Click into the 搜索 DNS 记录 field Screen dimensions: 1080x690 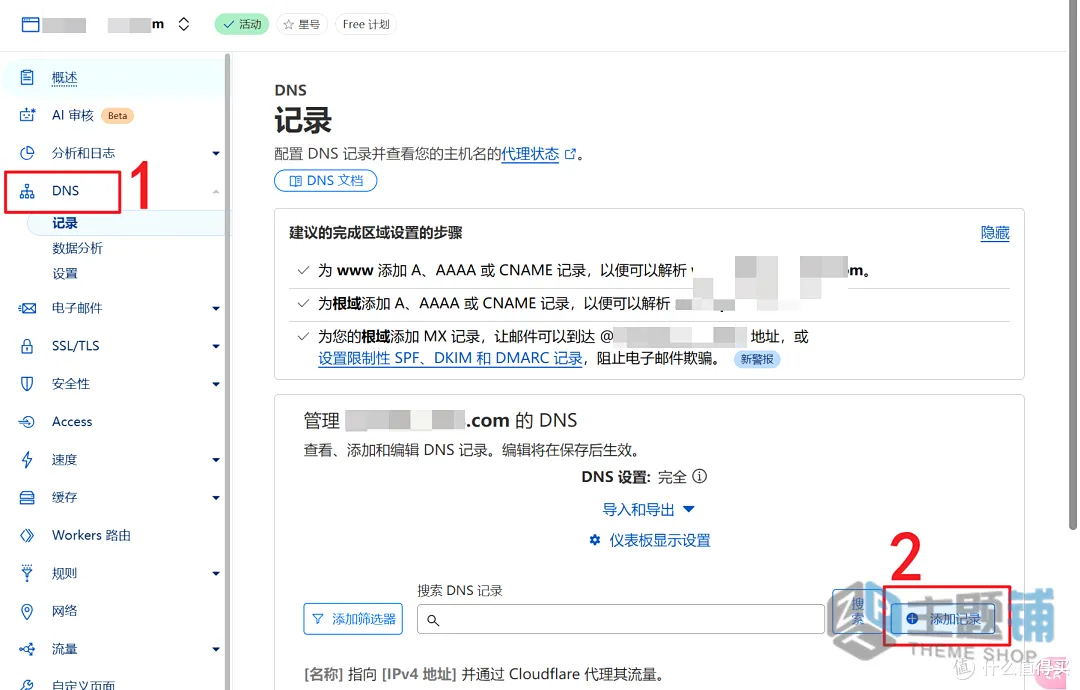point(621,619)
